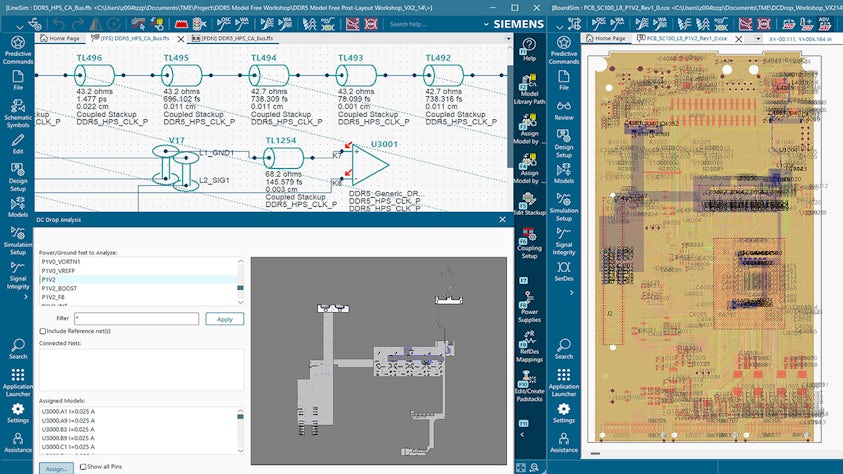Open Design Setup in LineSim sidebar

[18, 177]
